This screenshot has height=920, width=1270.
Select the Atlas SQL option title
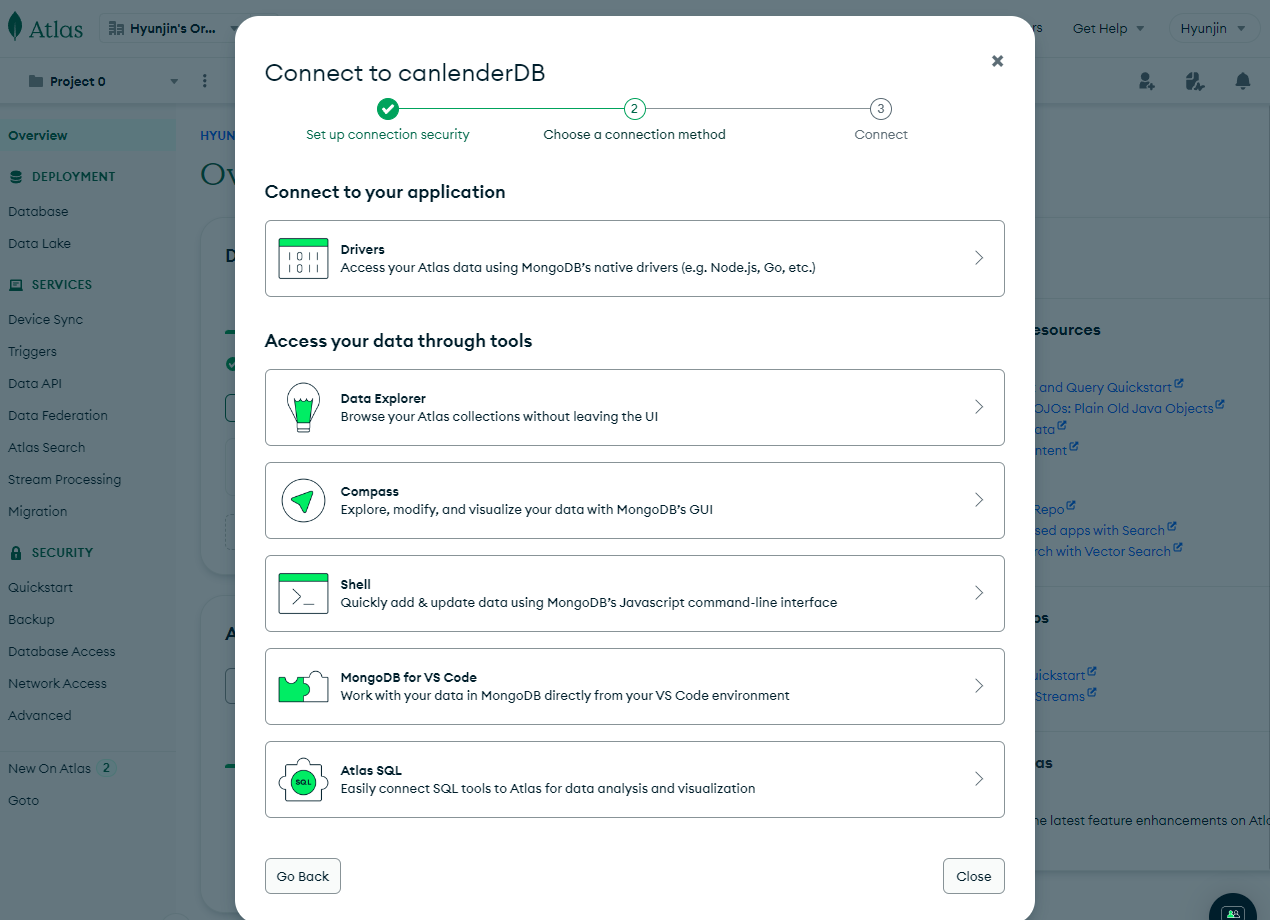(x=371, y=770)
